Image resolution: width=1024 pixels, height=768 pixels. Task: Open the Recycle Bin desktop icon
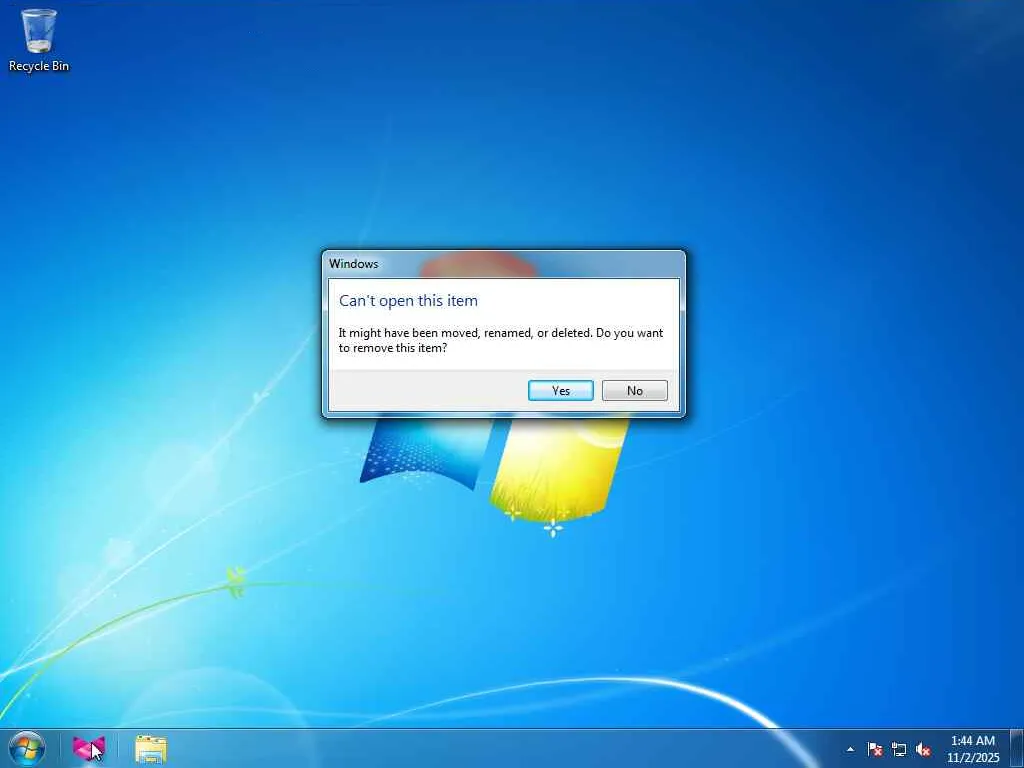point(39,40)
